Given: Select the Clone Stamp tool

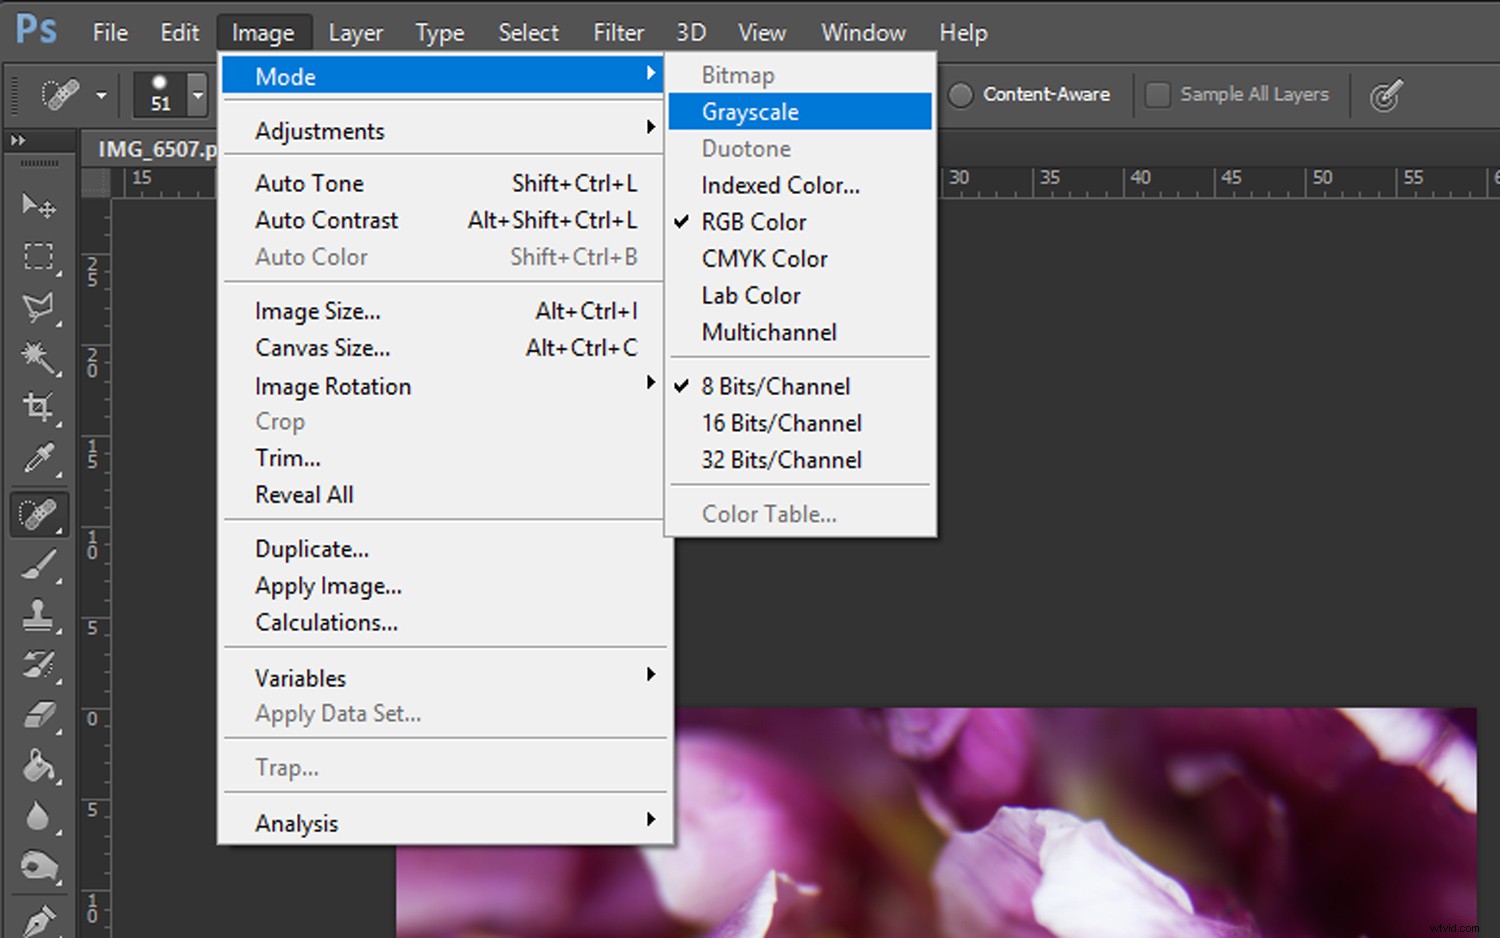Looking at the screenshot, I should point(39,614).
